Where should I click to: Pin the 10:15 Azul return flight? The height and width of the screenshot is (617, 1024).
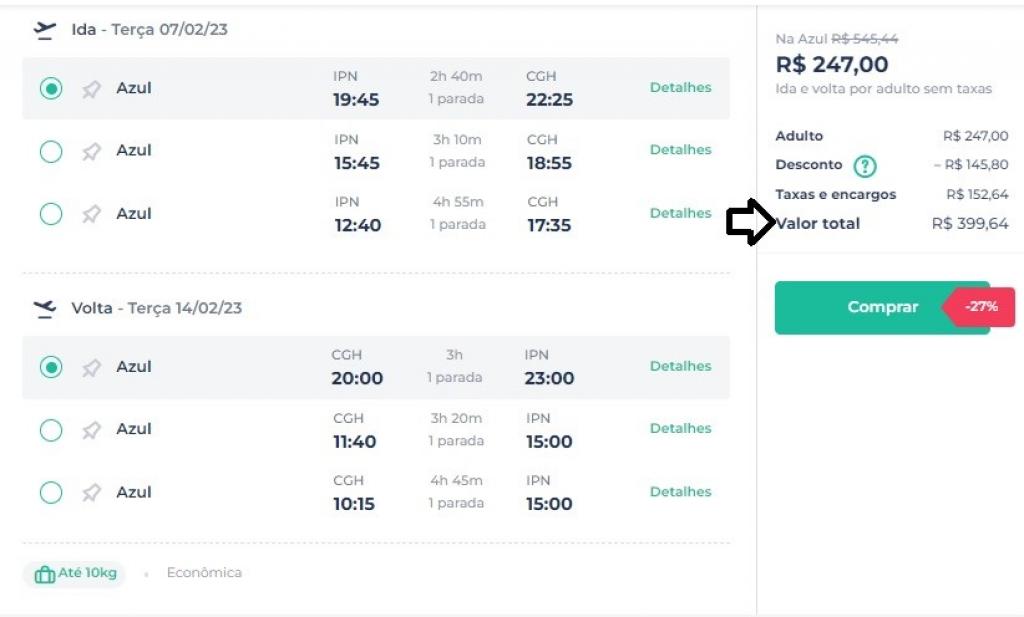pos(91,493)
